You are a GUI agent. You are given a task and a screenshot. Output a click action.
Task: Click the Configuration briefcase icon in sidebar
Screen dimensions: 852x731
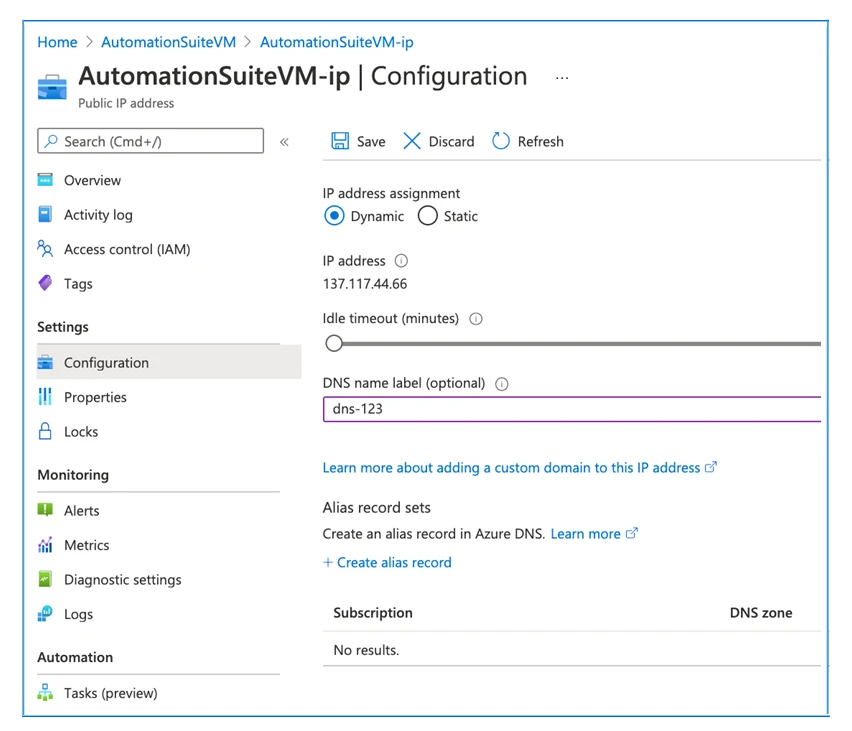click(x=45, y=362)
